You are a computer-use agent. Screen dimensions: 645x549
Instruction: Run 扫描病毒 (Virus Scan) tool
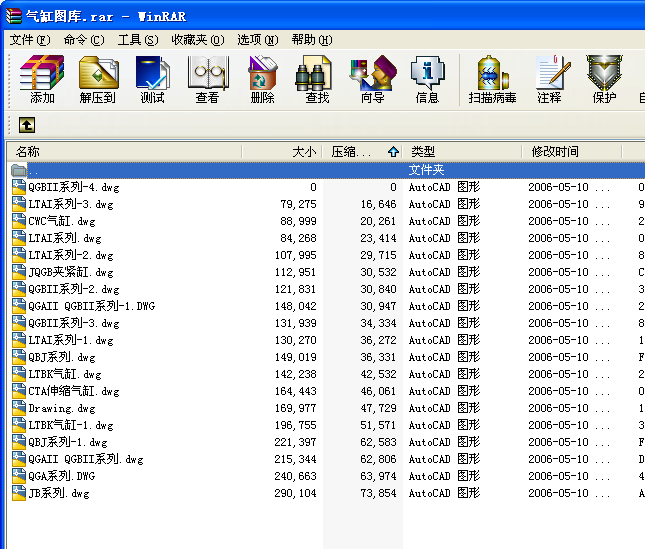[493, 79]
